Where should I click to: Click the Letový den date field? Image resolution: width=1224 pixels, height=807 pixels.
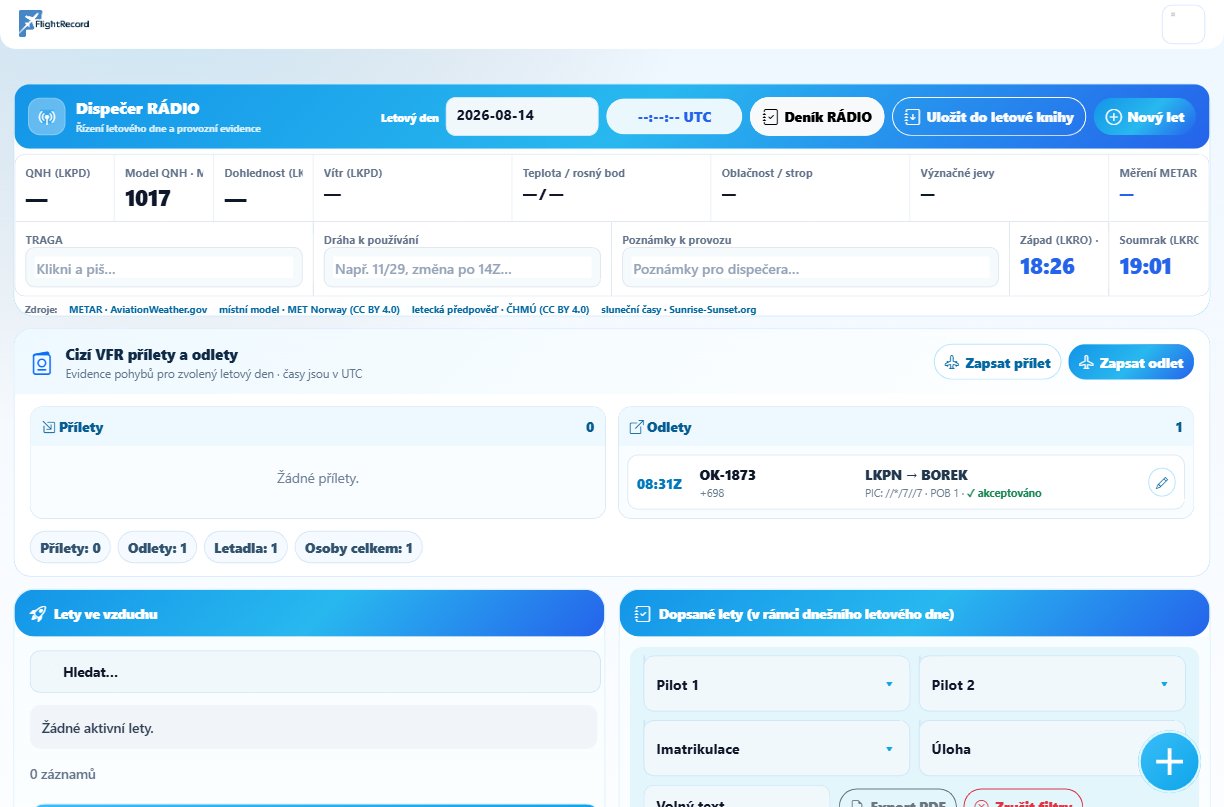coord(522,115)
